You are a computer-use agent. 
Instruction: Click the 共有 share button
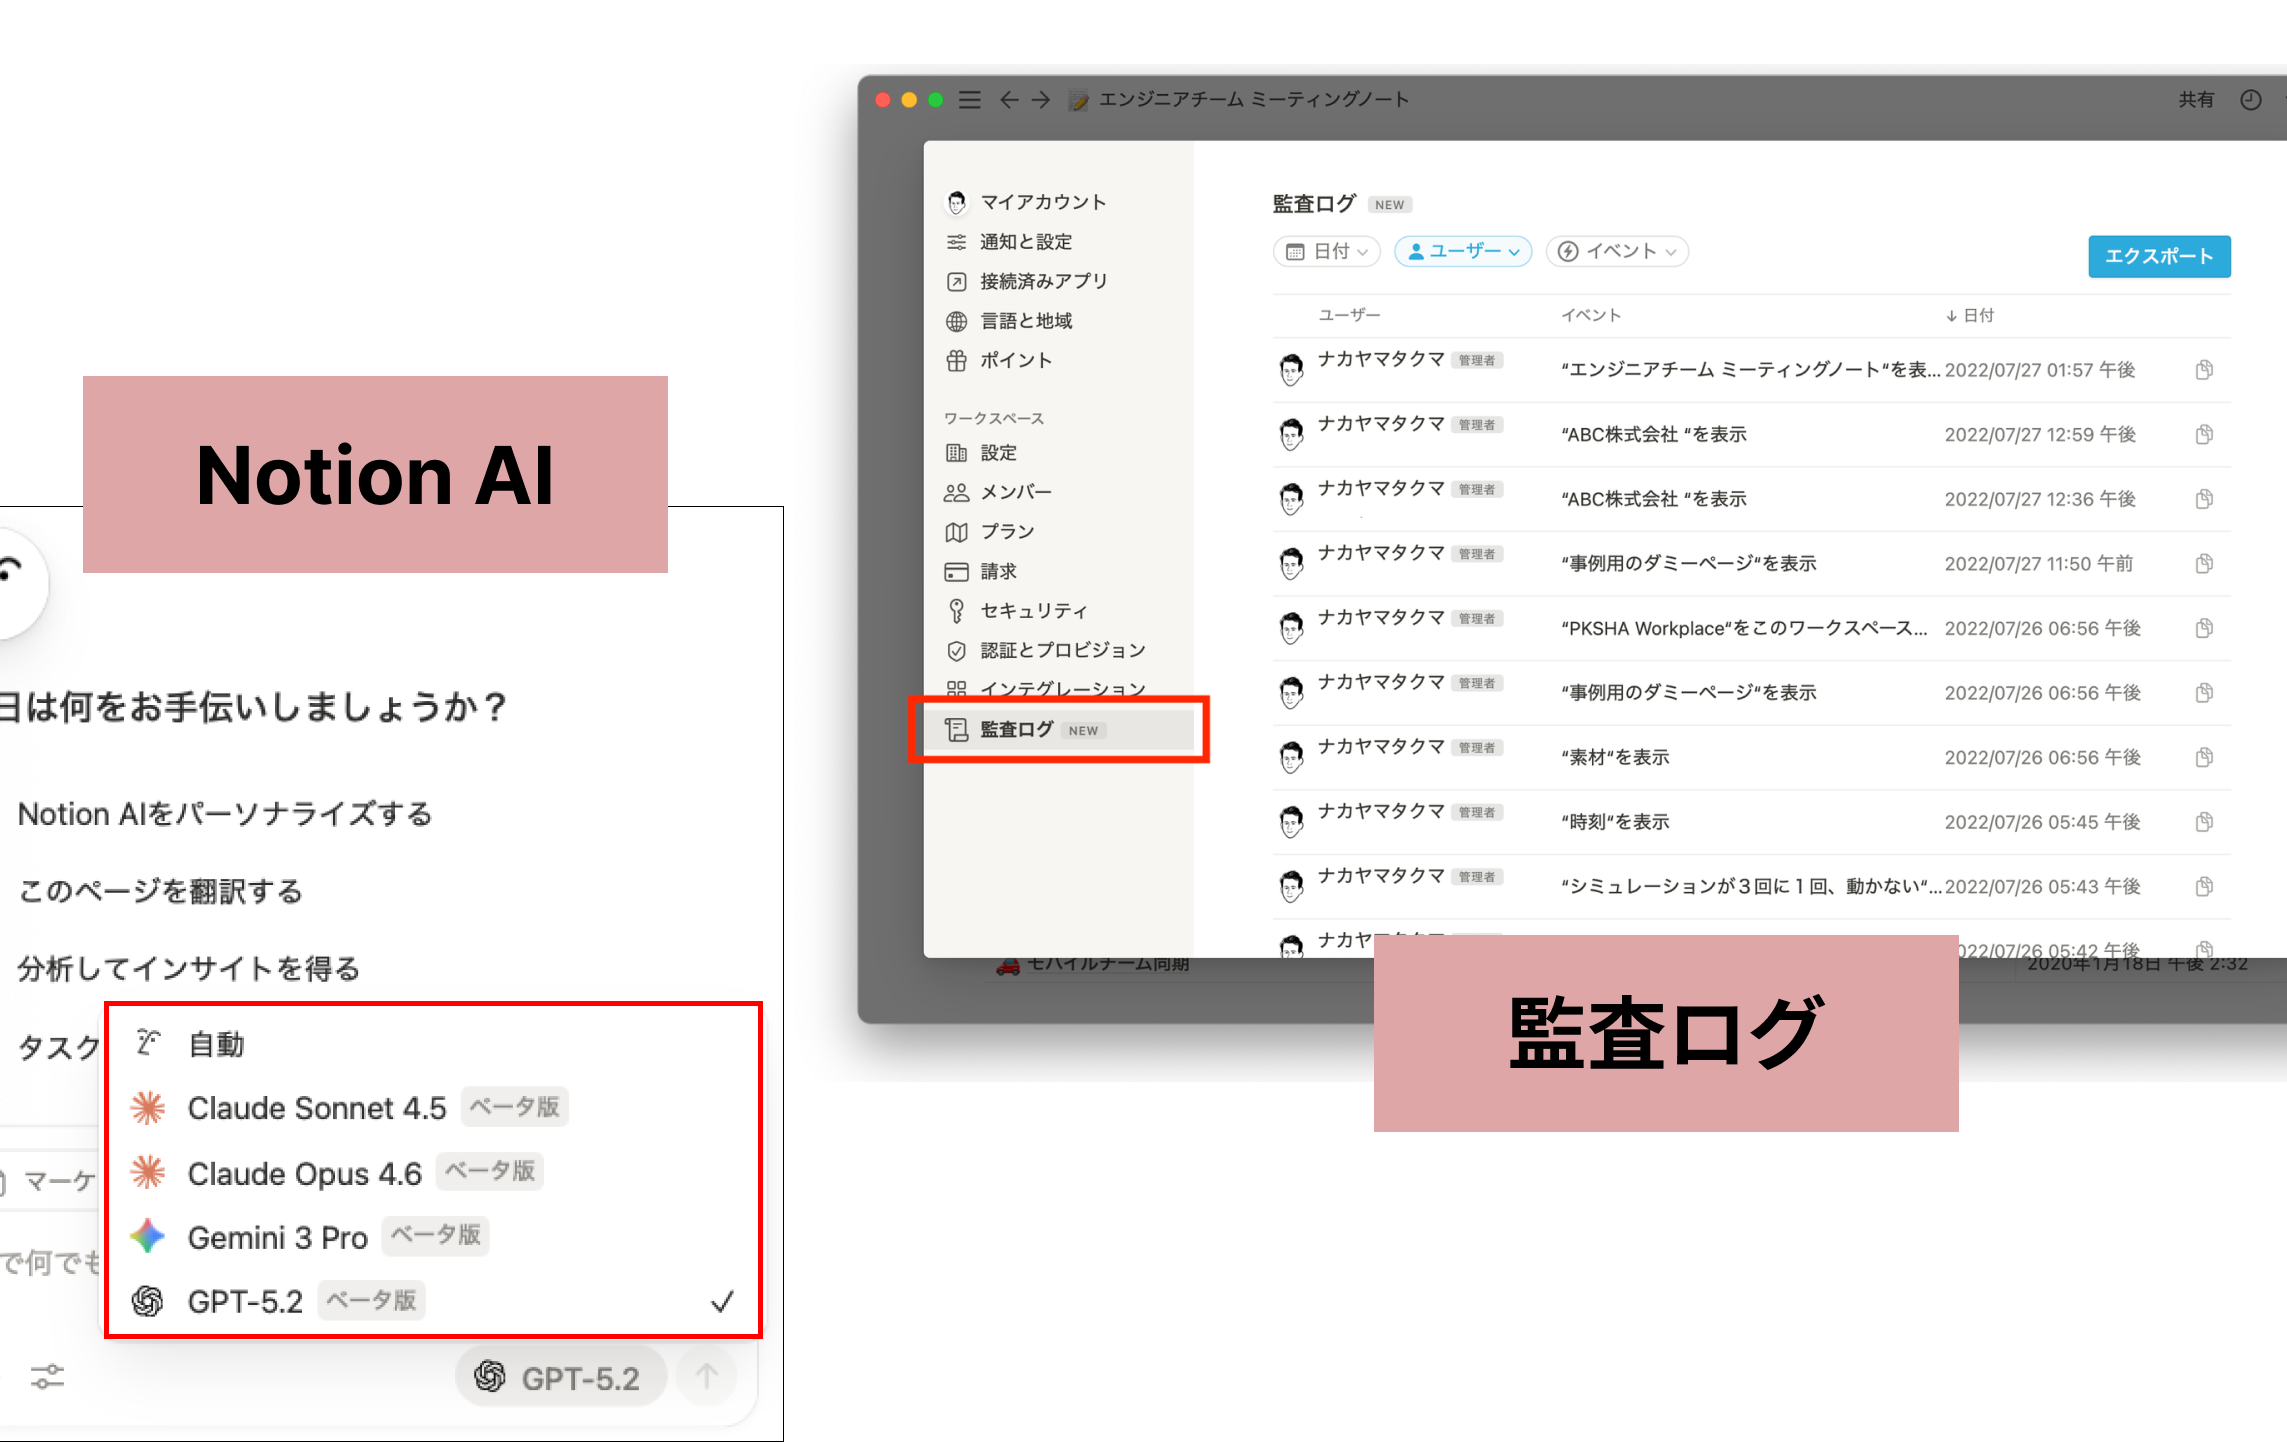pyautogui.click(x=2196, y=100)
